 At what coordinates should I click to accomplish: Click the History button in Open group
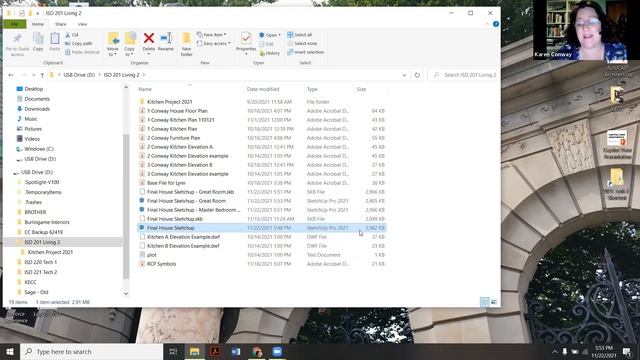pos(270,53)
